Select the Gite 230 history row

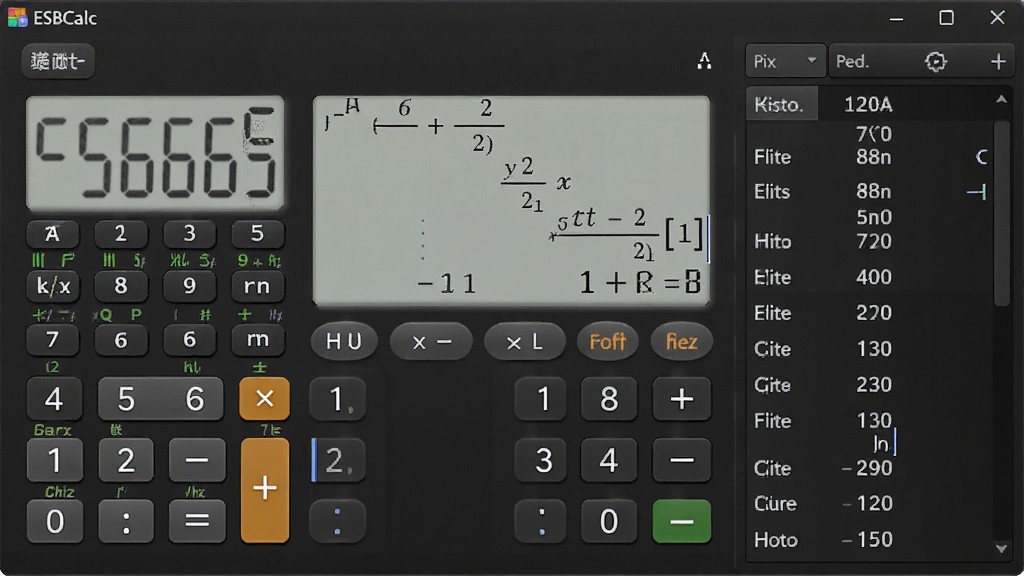coord(869,385)
